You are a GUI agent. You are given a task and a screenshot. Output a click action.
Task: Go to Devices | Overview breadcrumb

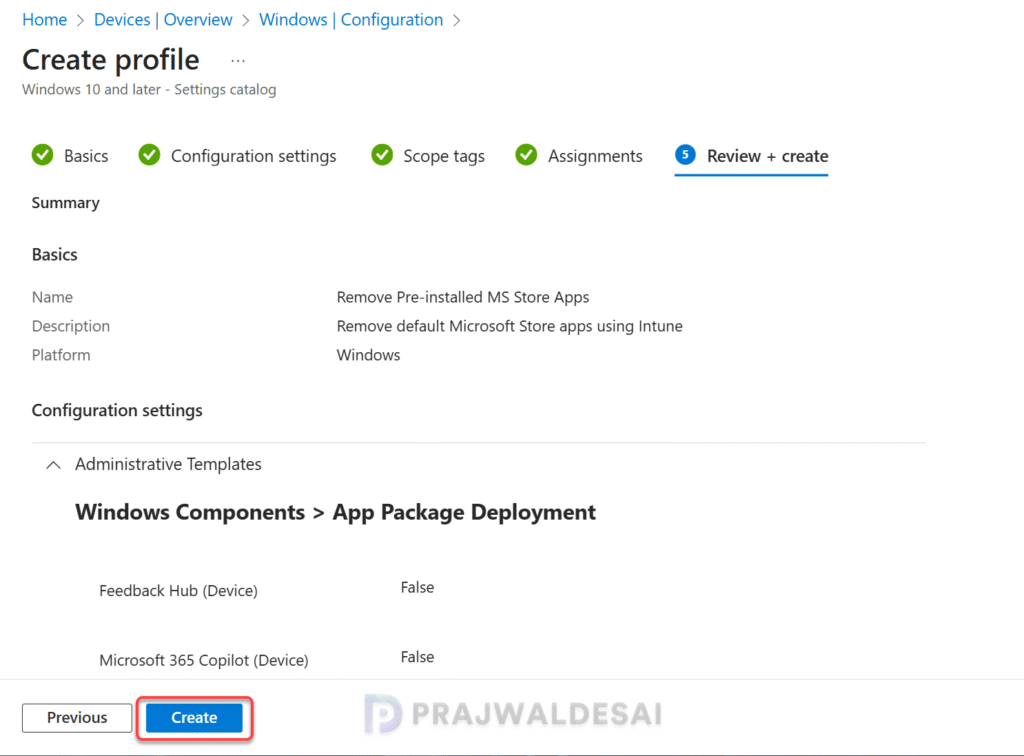tap(163, 20)
